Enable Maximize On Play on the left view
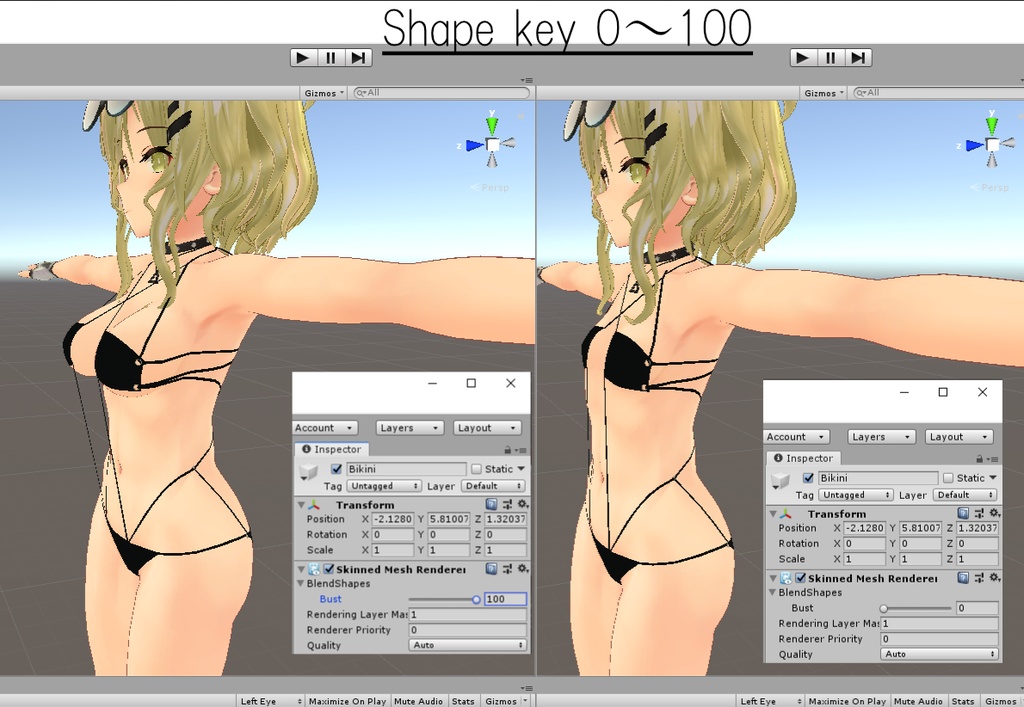This screenshot has height=707, width=1024. 347,700
